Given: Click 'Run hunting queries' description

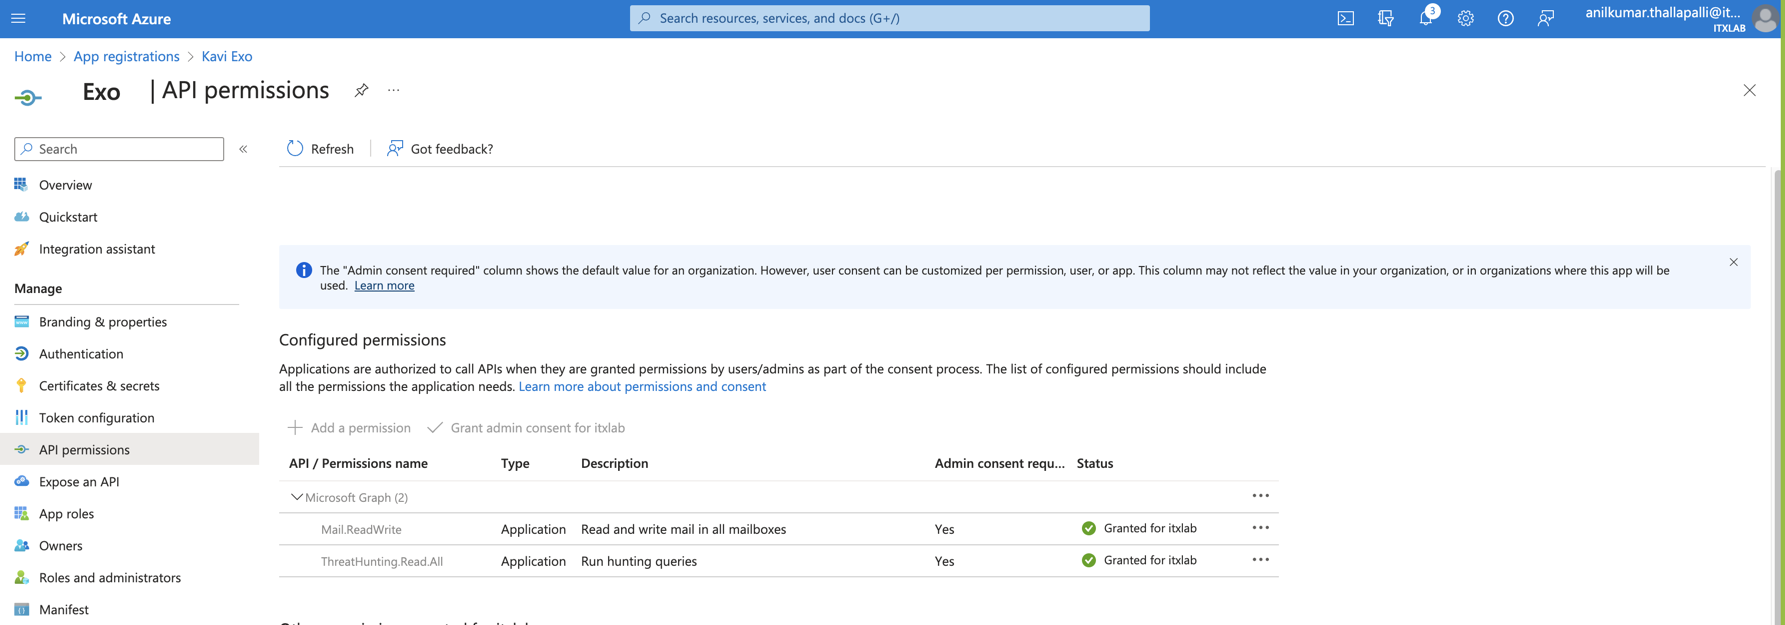Looking at the screenshot, I should click(639, 561).
